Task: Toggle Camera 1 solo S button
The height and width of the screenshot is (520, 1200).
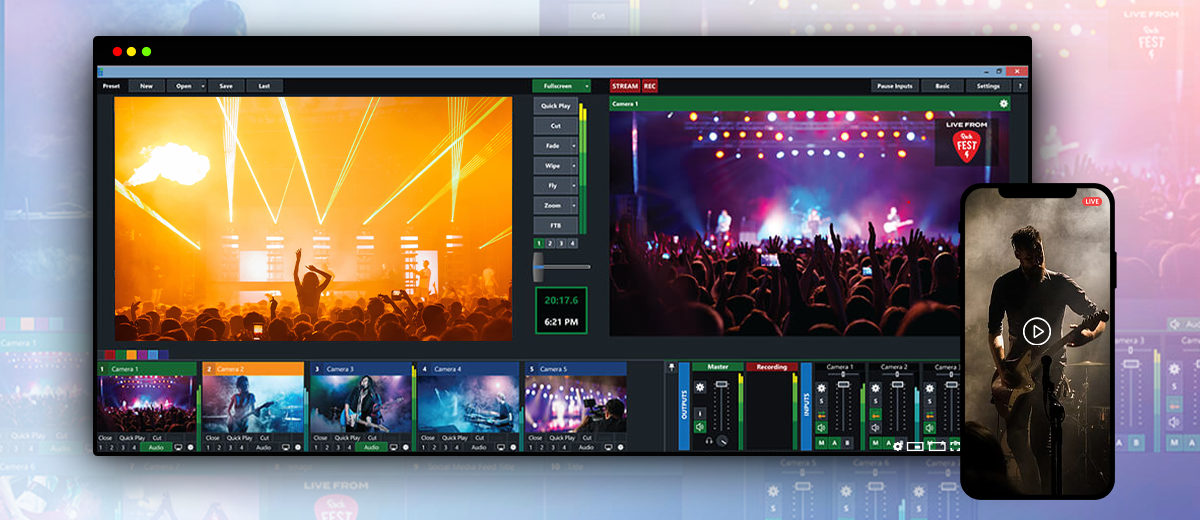Action: (822, 401)
